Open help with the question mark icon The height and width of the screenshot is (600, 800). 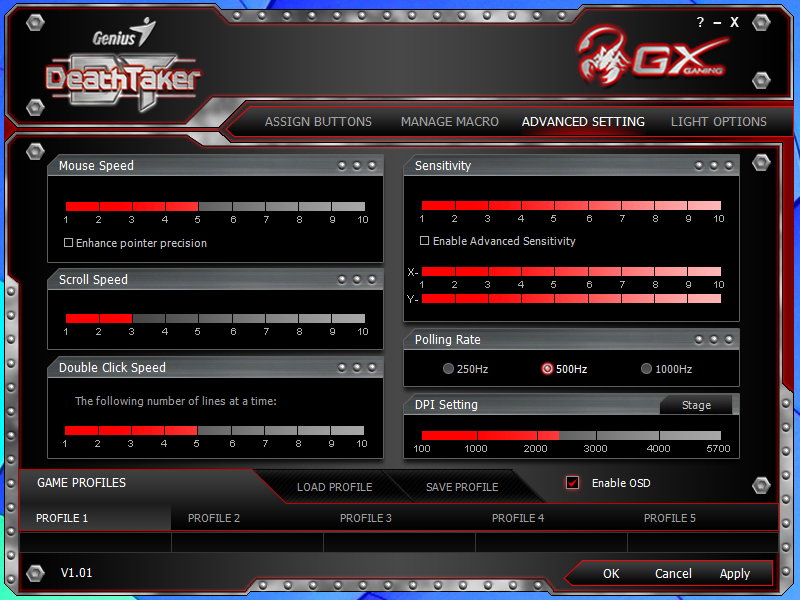pyautogui.click(x=700, y=22)
